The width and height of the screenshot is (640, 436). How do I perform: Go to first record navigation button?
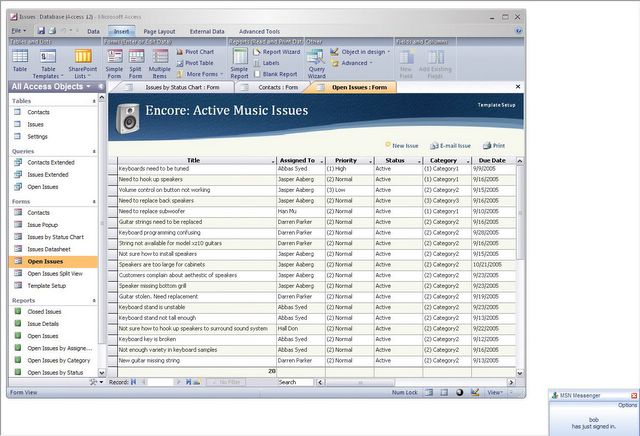133,382
